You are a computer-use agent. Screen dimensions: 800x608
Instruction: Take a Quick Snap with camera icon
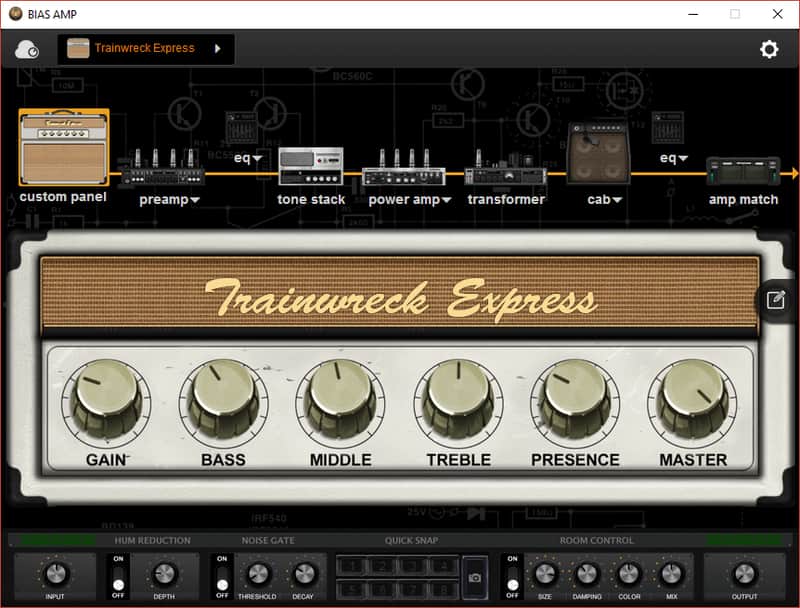click(x=474, y=577)
